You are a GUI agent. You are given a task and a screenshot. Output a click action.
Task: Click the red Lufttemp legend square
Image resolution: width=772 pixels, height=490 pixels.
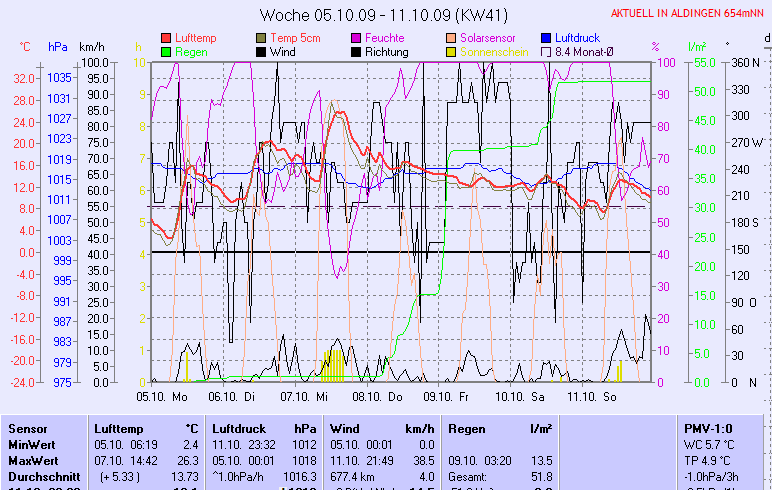[x=166, y=38]
